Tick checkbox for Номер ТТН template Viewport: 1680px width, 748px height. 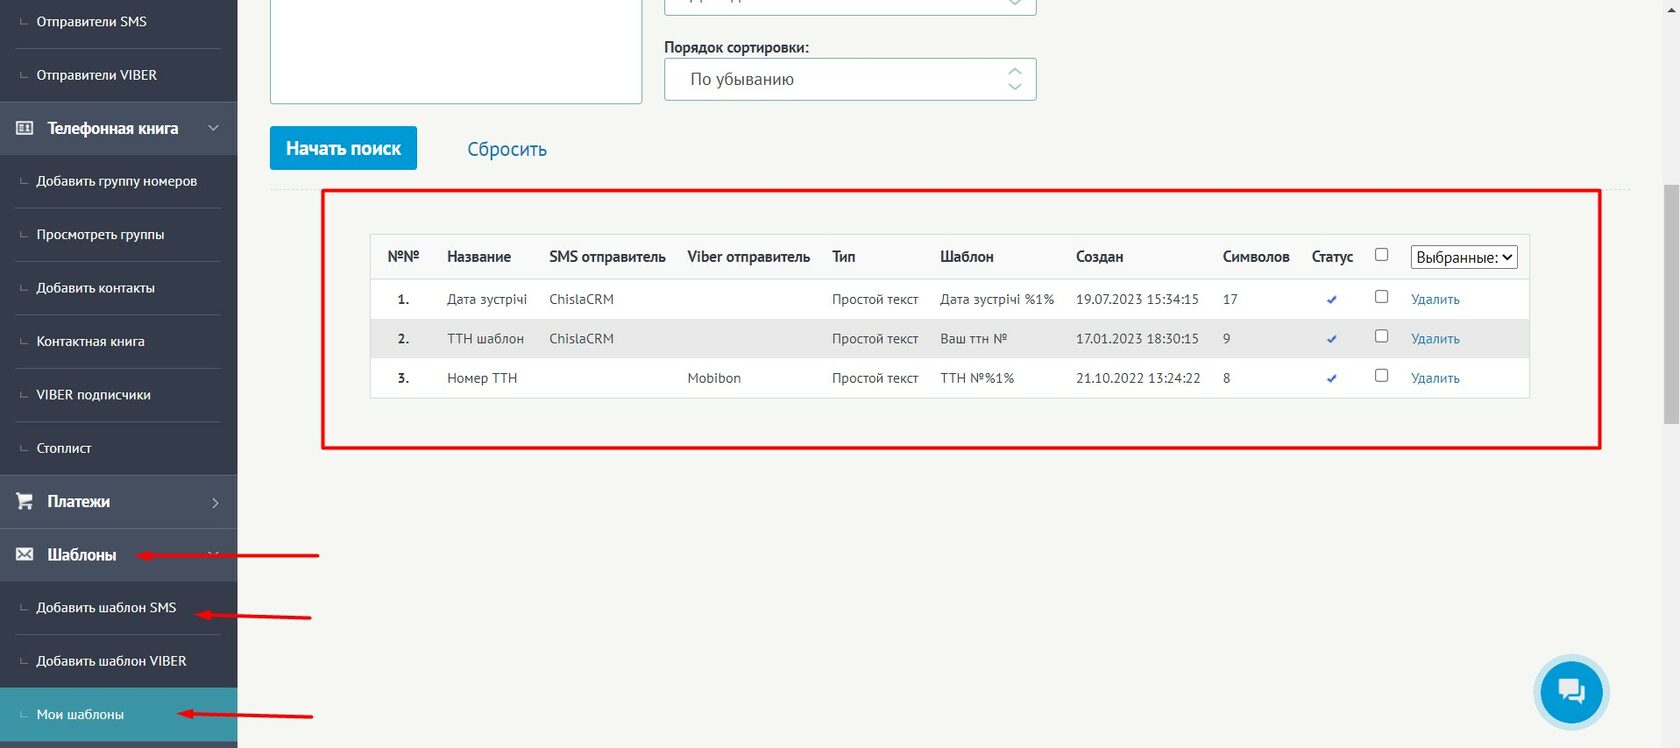1381,376
